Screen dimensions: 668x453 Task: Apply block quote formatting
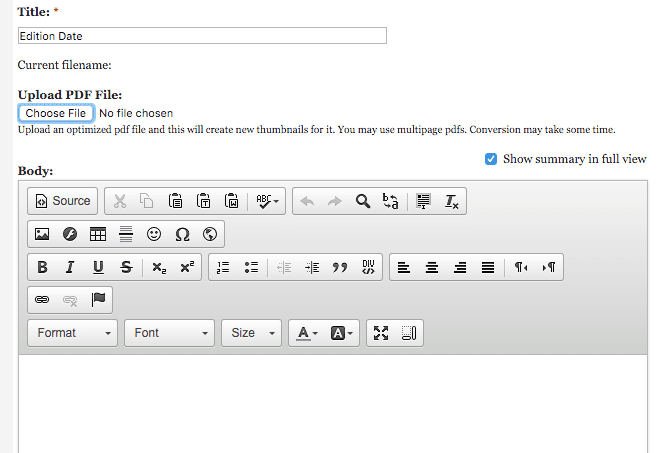tap(340, 267)
